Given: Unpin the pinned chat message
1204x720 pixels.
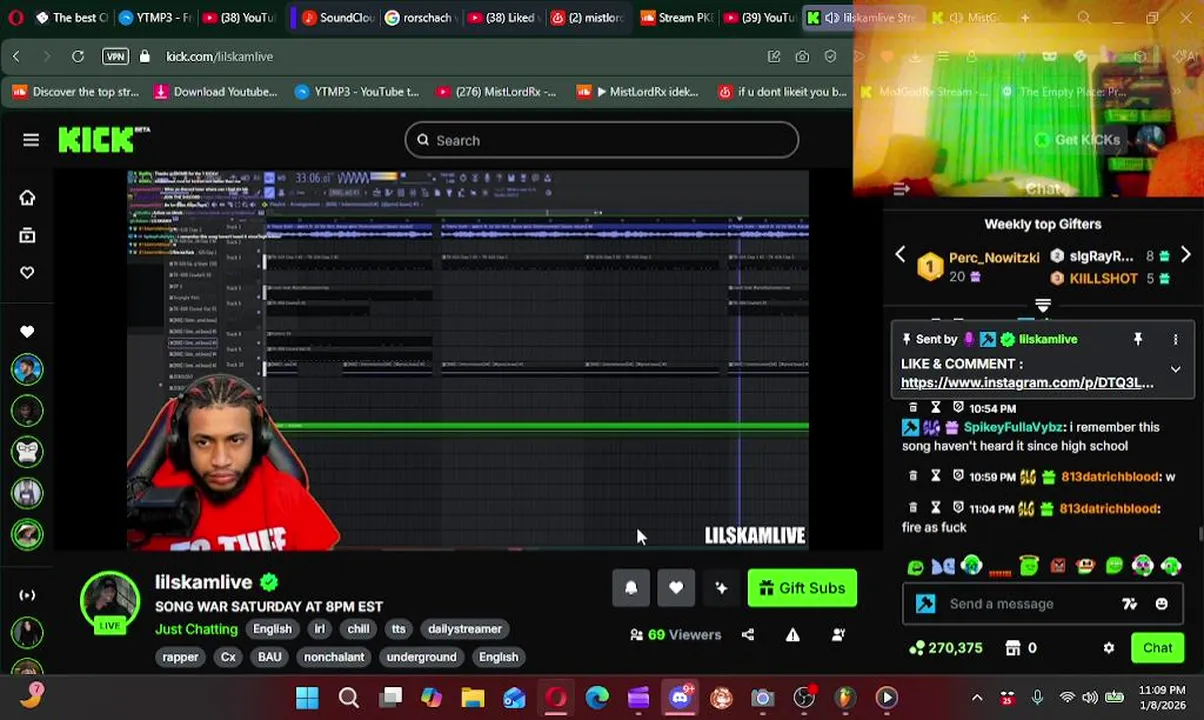Looking at the screenshot, I should (x=1137, y=340).
